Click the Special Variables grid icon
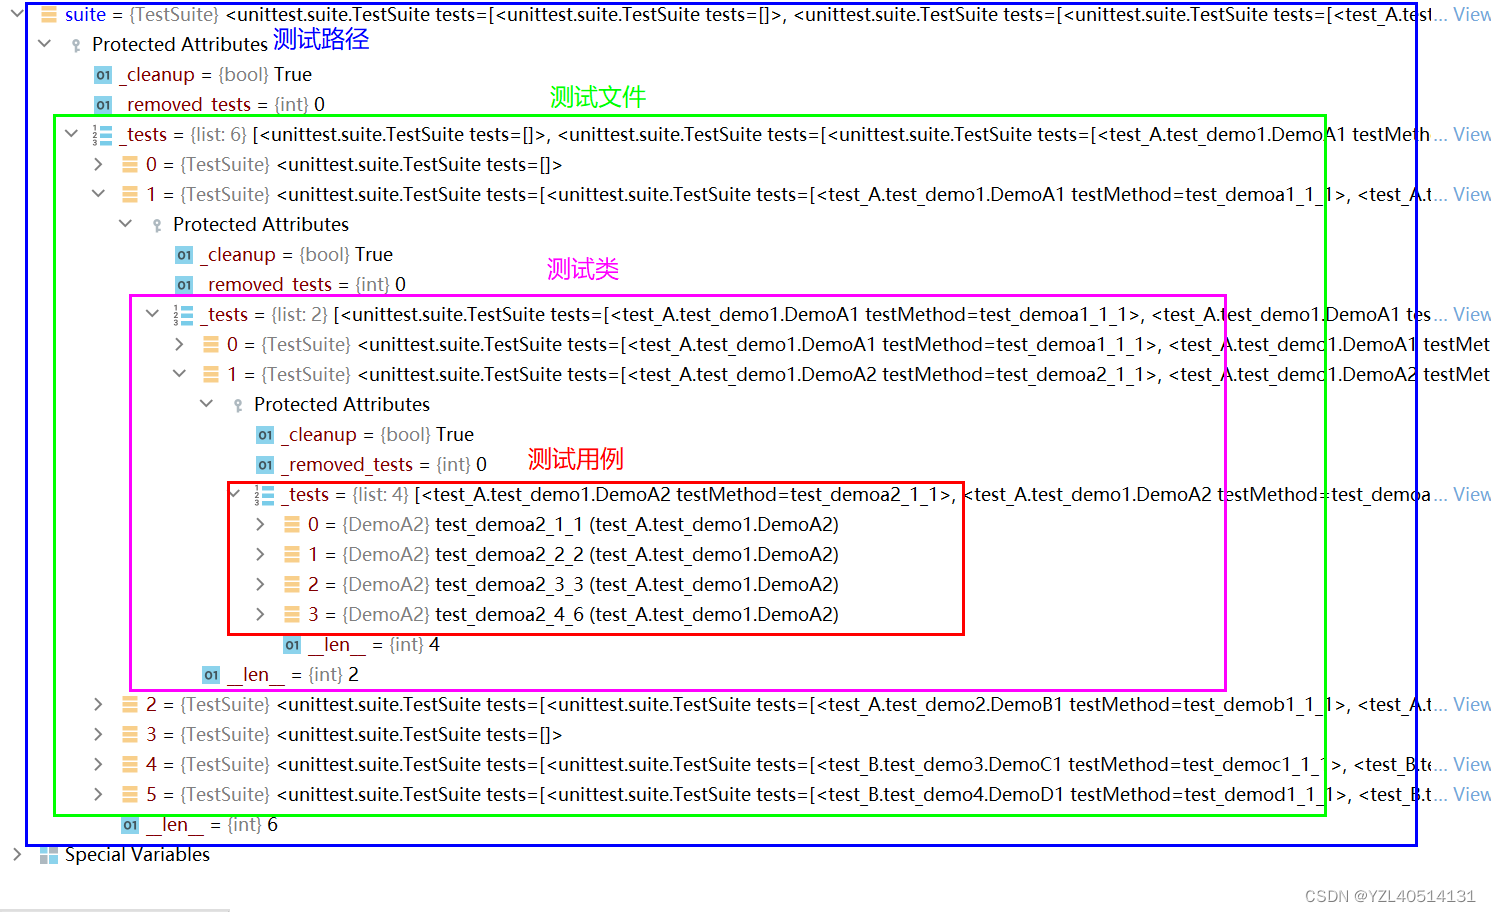This screenshot has height=912, width=1491. 48,855
